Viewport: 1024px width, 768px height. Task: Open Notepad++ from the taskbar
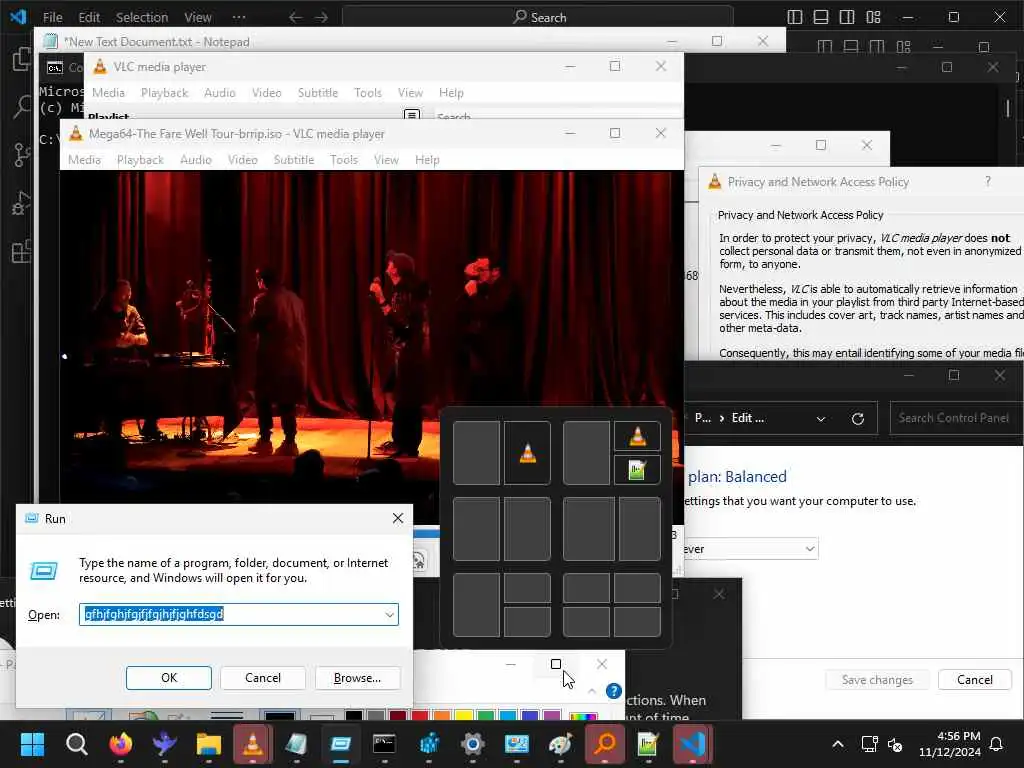point(648,744)
